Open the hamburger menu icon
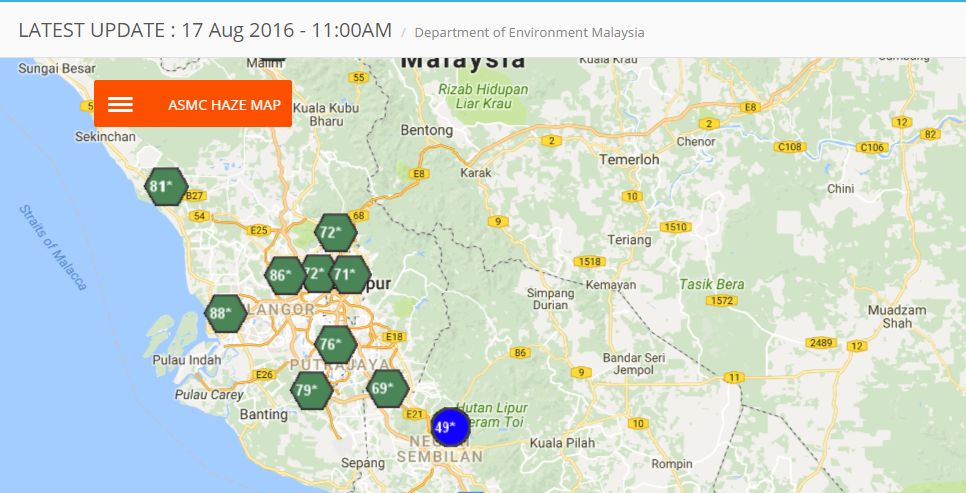Viewport: 966px width, 493px height. pos(120,105)
